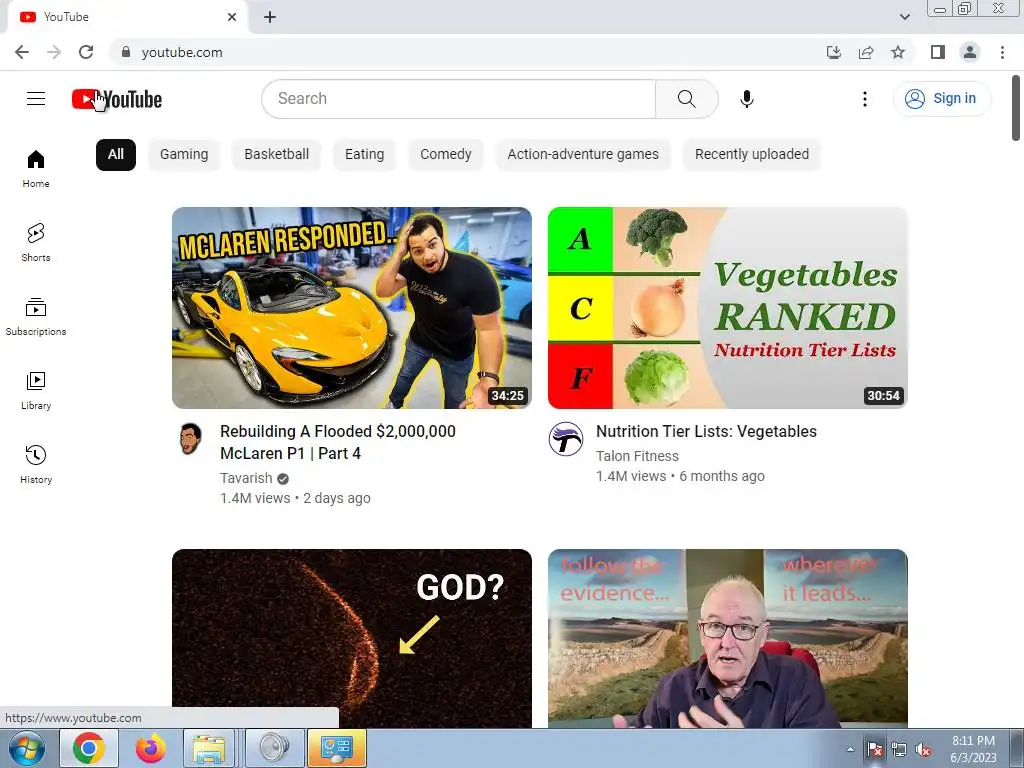The width and height of the screenshot is (1024, 768).
Task: Launch Firefox from the taskbar
Action: (151, 748)
